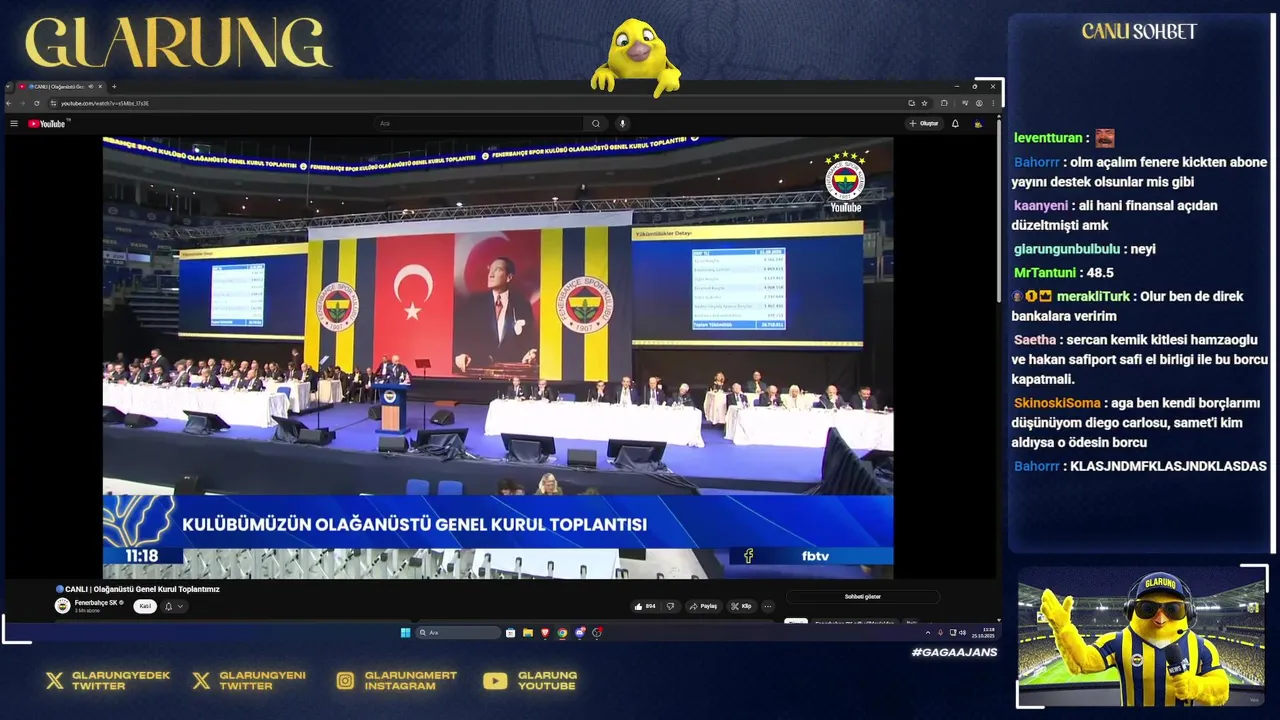
Task: Click the username Saetha in the chat
Action: 1035,340
